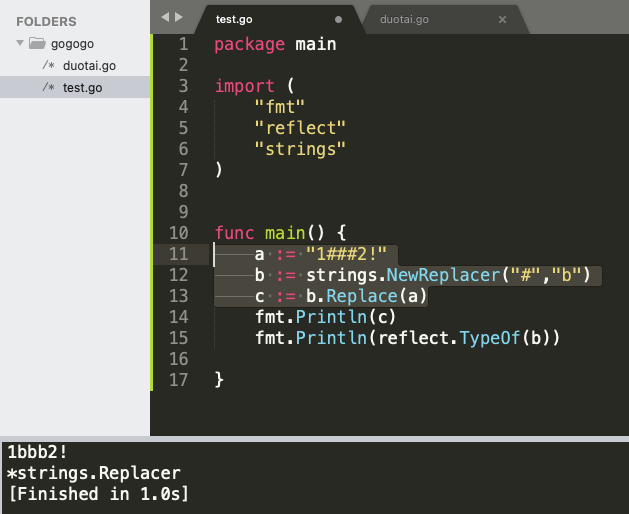Open duotai.go in the sidebar

coord(89,65)
